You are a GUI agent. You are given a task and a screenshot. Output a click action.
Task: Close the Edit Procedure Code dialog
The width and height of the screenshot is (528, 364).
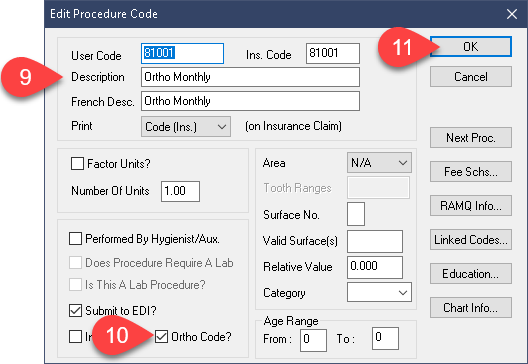512,14
